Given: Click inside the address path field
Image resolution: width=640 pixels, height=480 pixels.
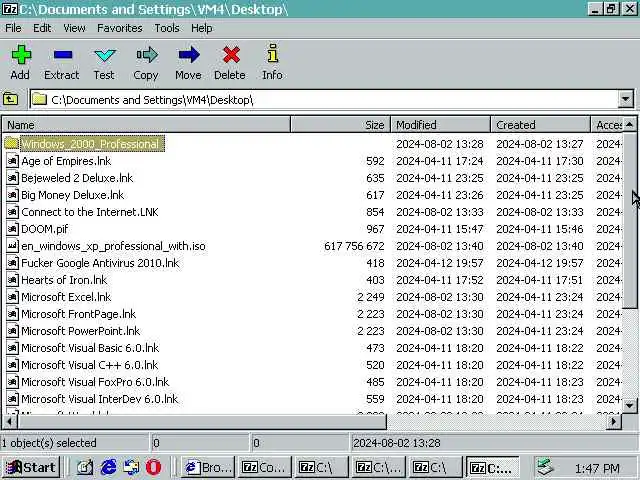Looking at the screenshot, I should [324, 99].
